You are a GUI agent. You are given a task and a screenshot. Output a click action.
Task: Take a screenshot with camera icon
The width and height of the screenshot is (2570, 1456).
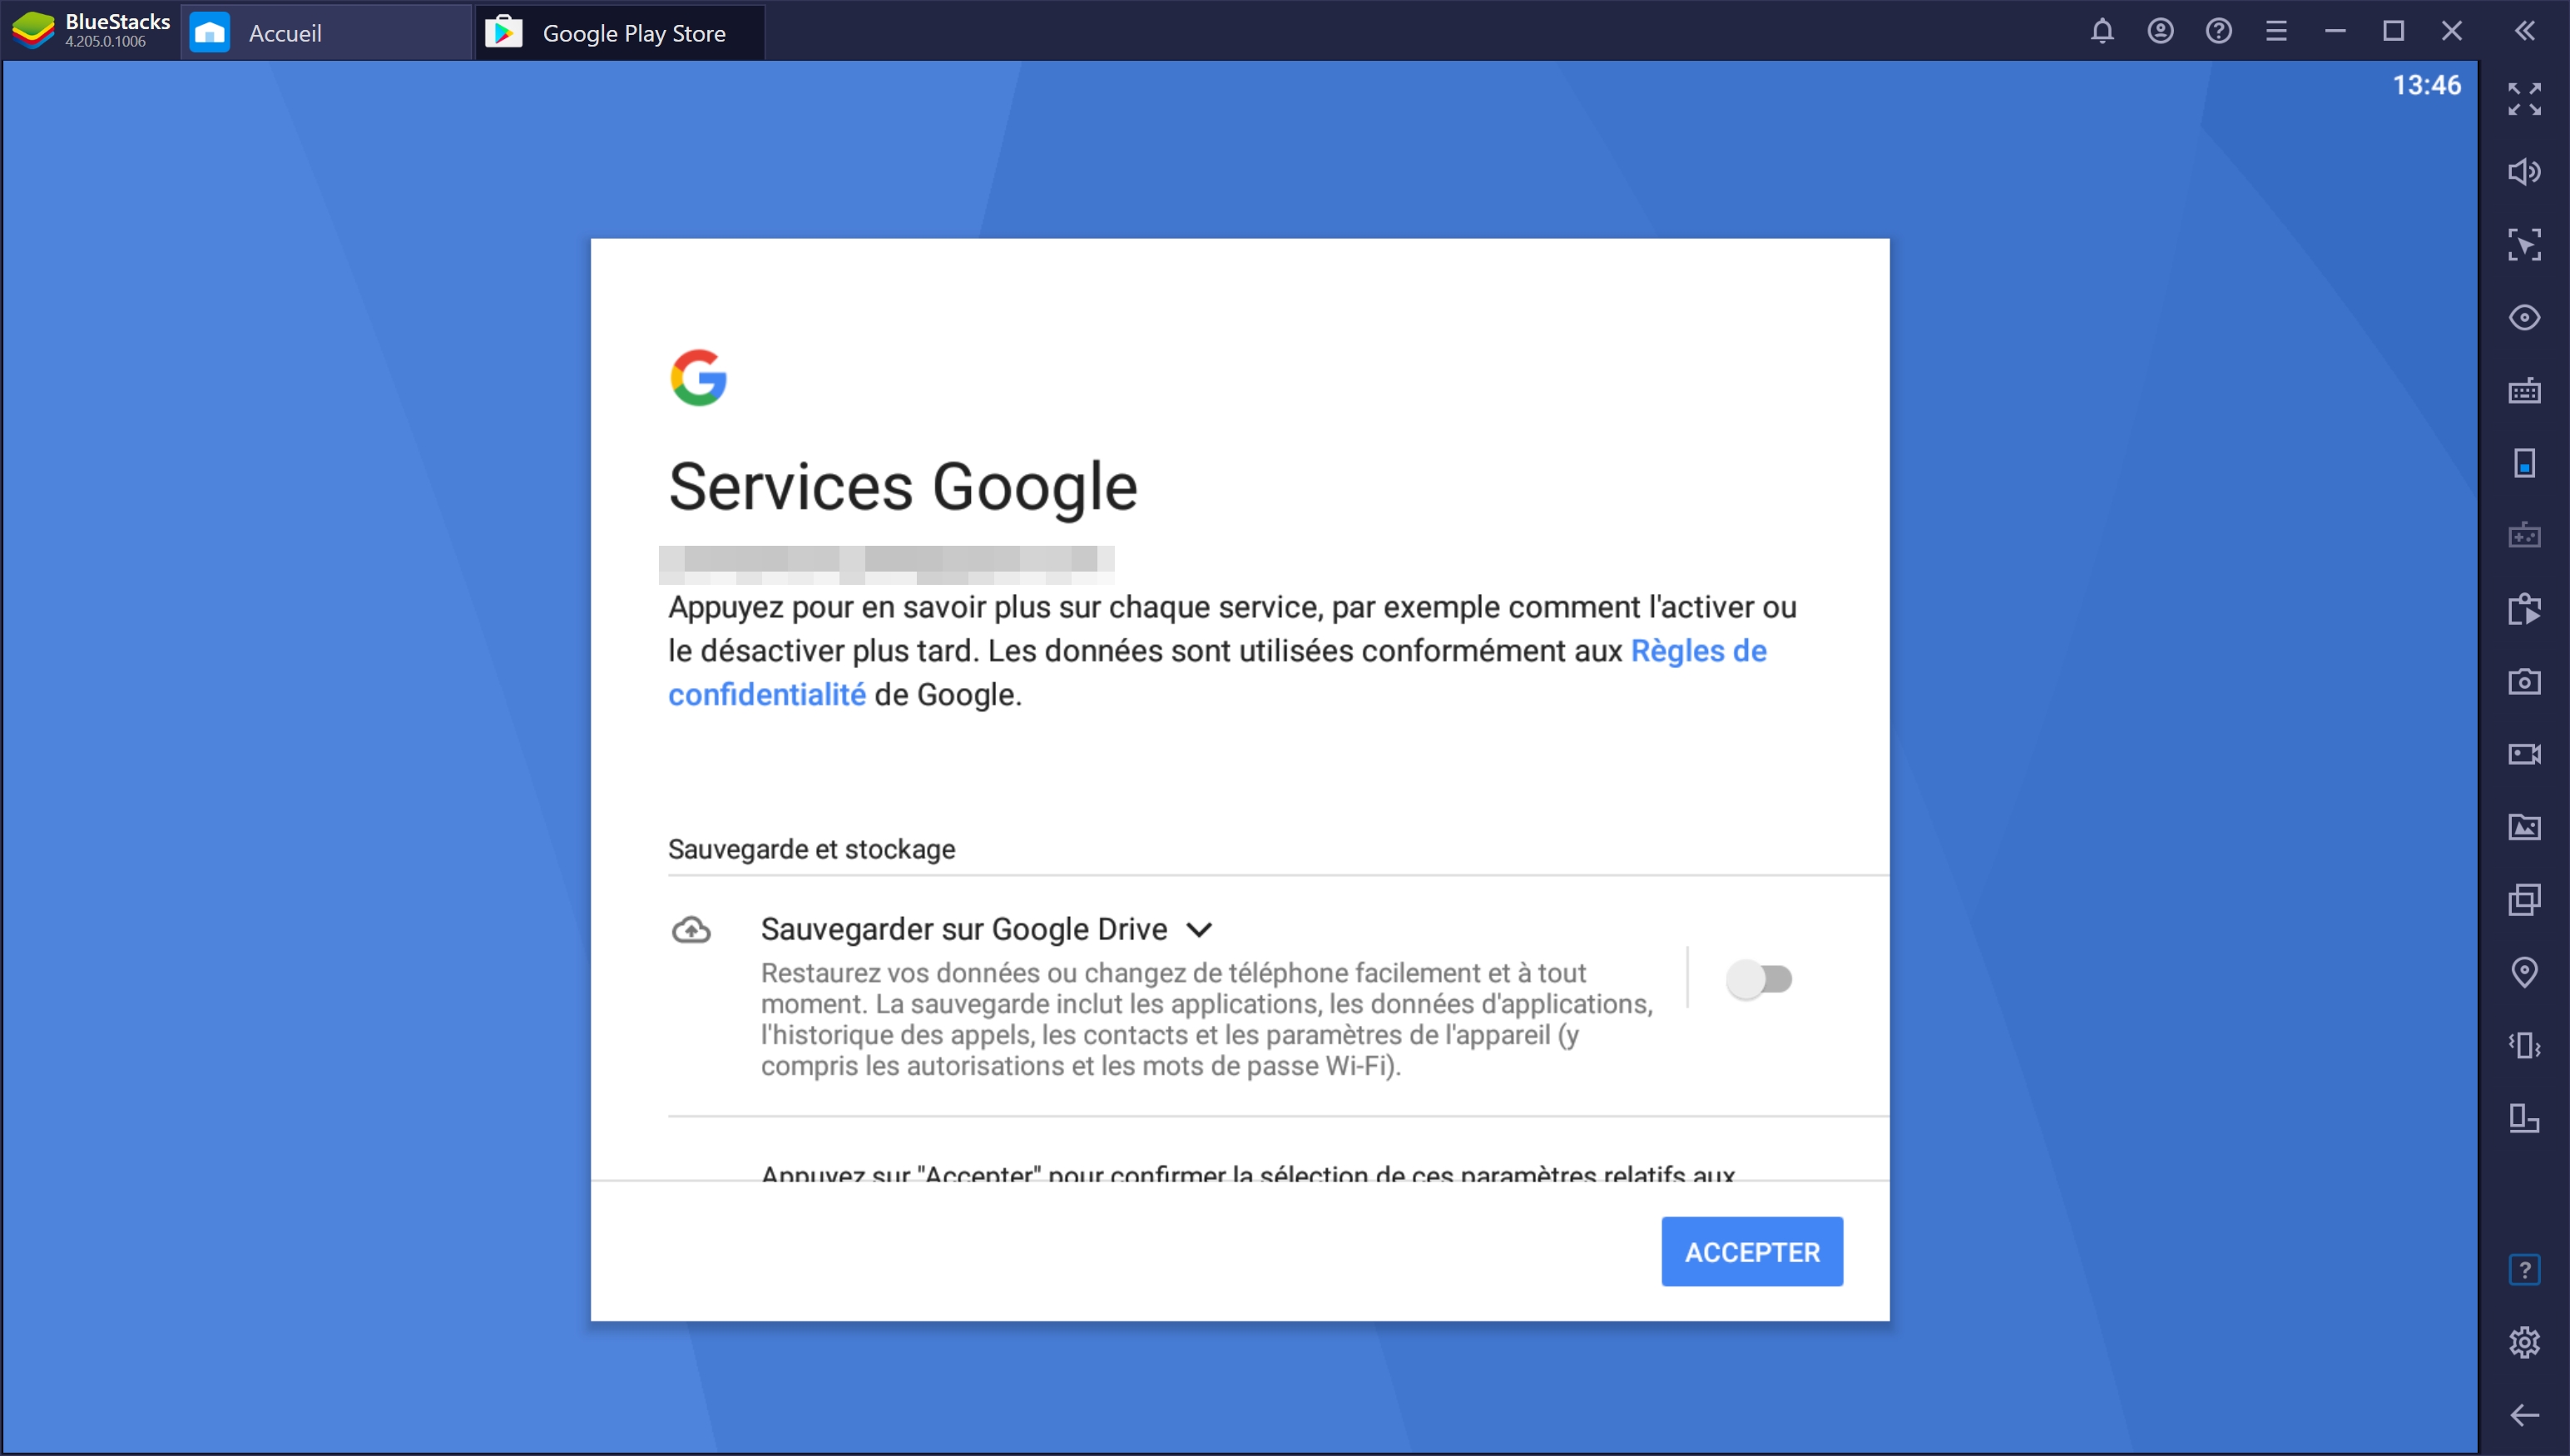[x=2524, y=682]
